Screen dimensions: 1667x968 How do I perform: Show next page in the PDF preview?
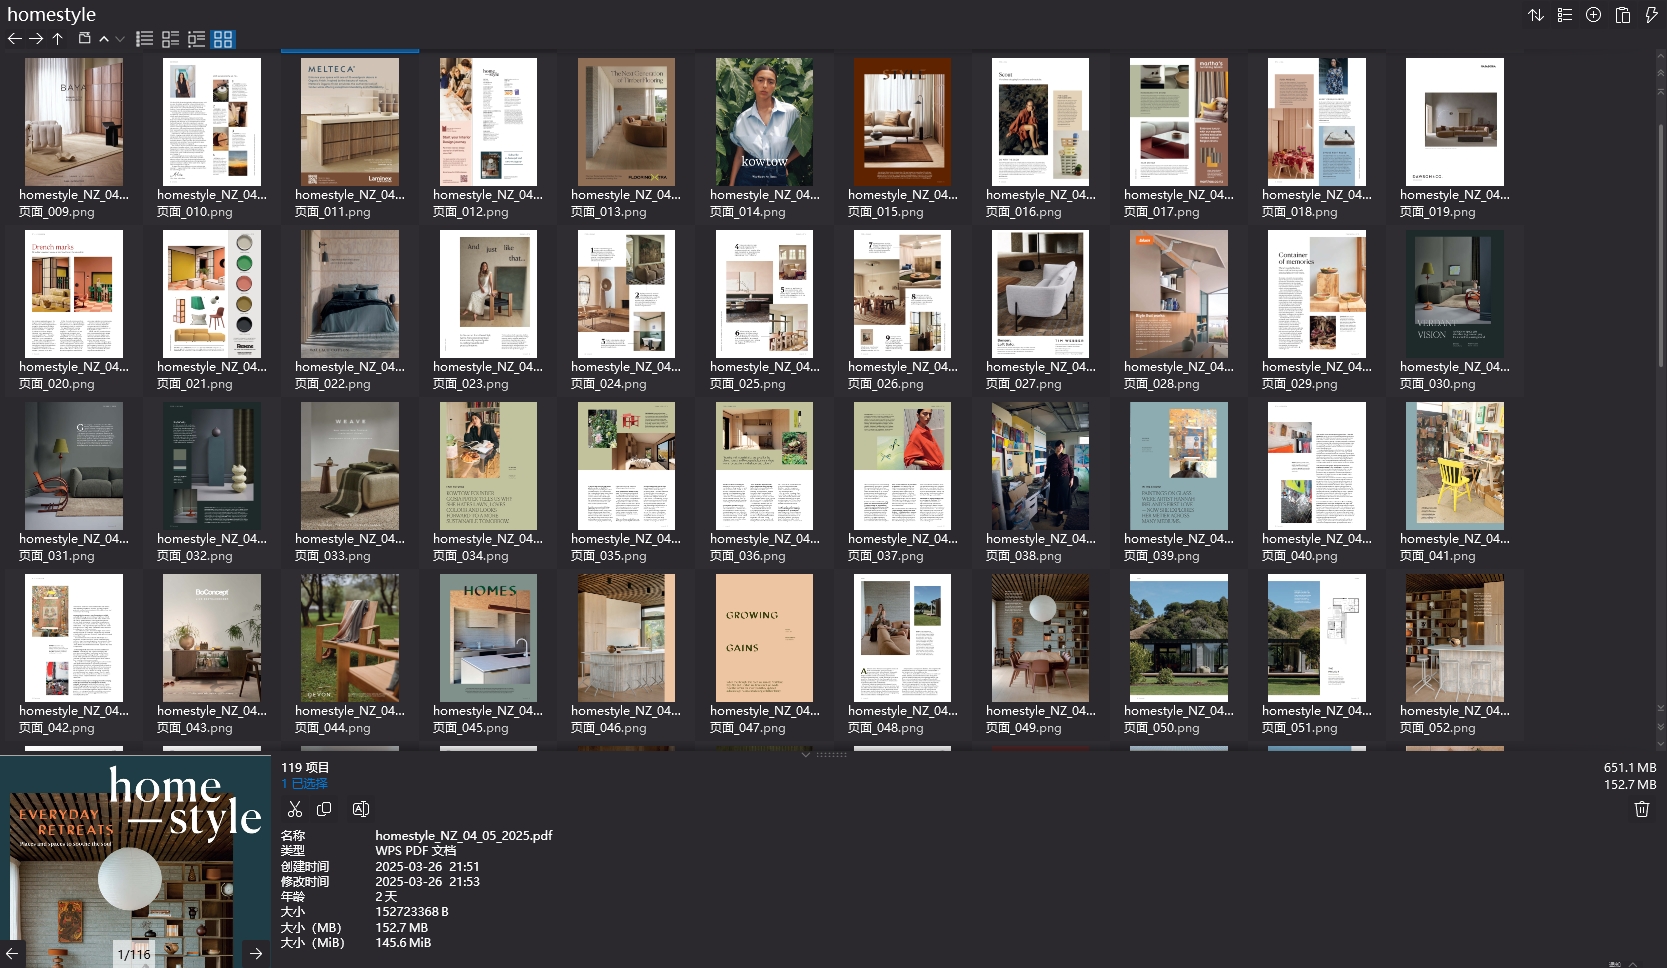pyautogui.click(x=256, y=953)
